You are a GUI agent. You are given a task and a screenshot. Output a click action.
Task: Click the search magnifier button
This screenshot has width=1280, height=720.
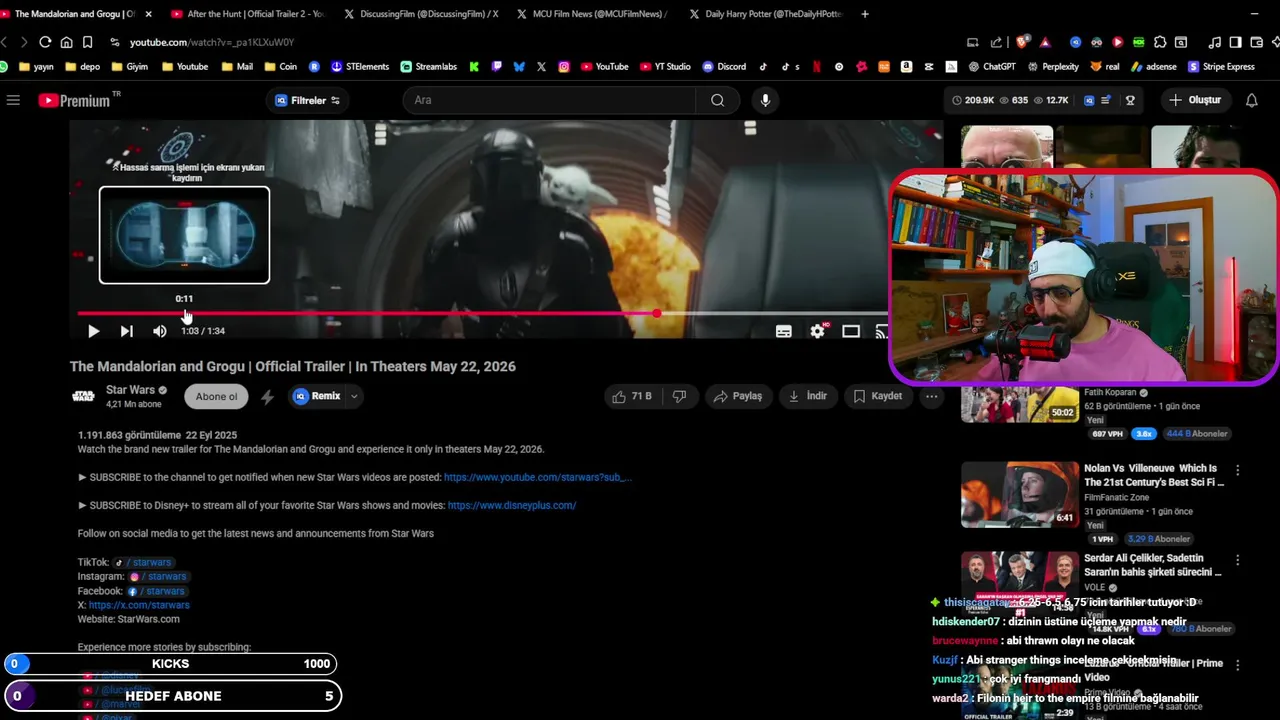(717, 100)
